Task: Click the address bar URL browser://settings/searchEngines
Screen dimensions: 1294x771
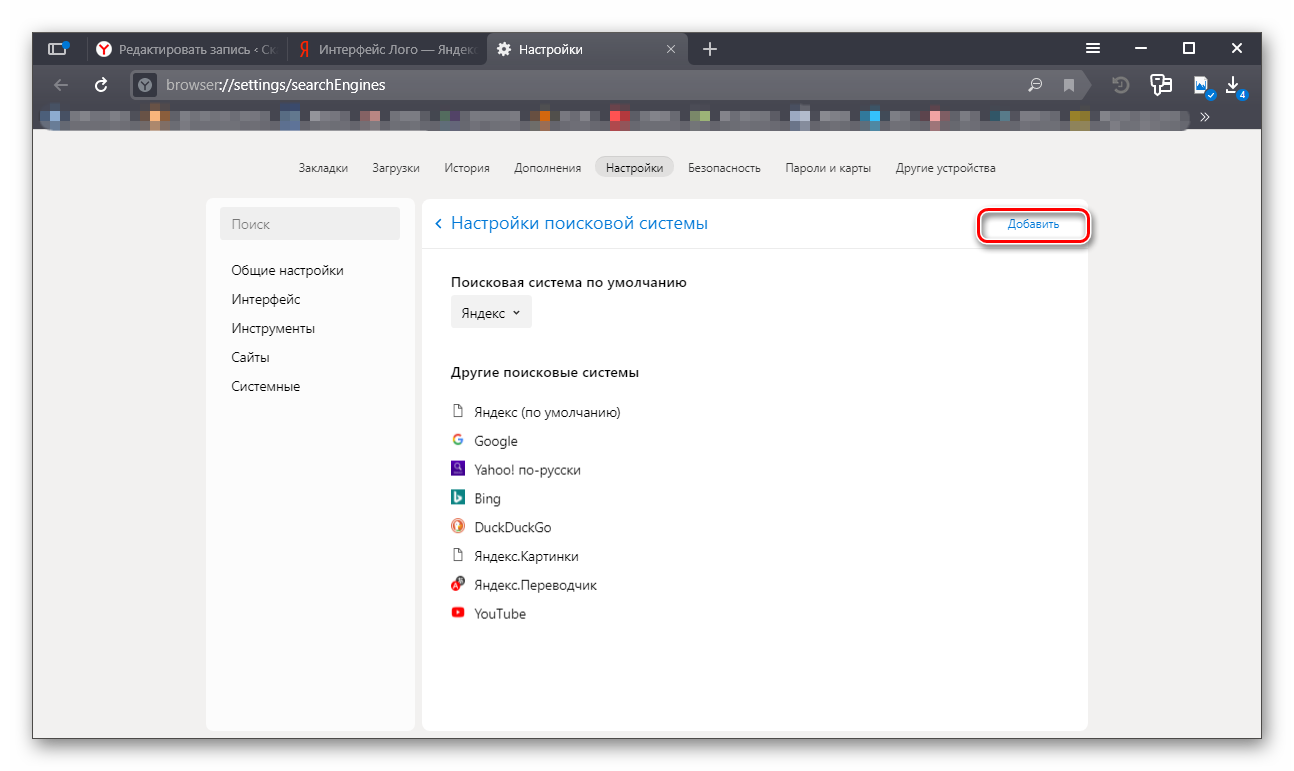Action: pyautogui.click(x=274, y=85)
